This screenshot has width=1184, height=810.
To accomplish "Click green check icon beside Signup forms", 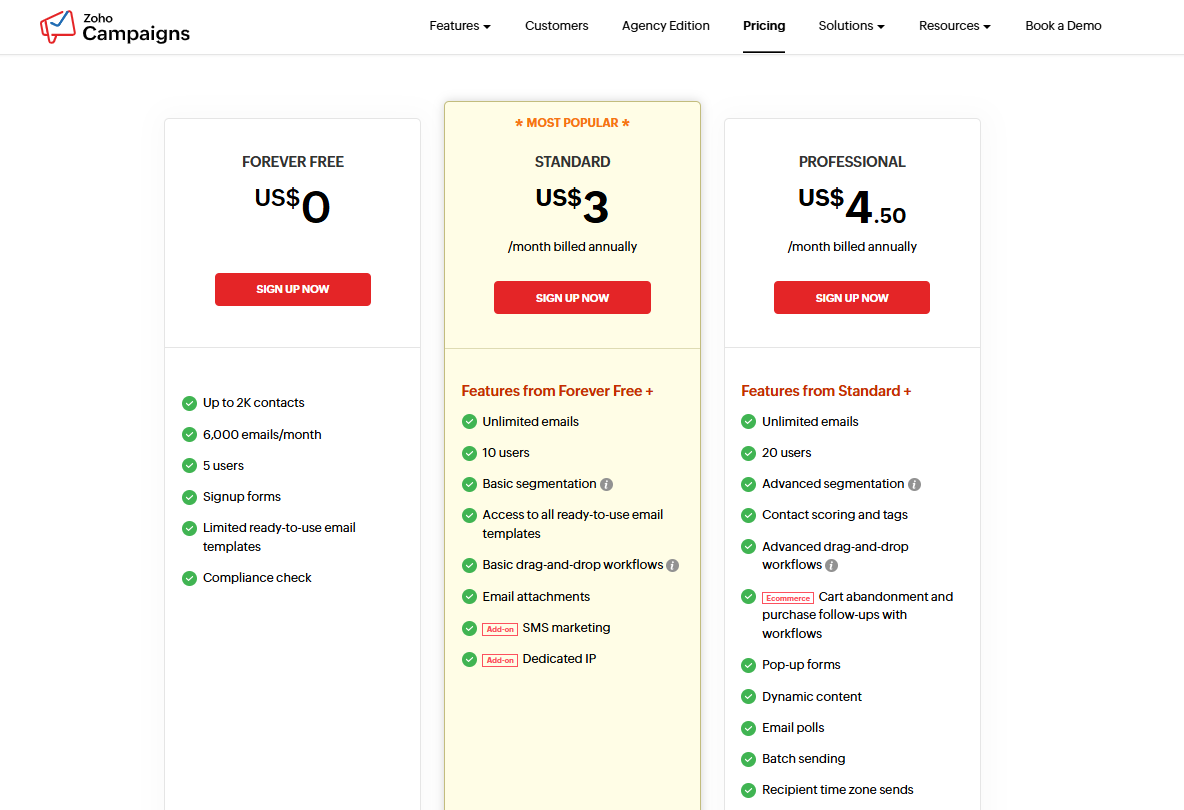I will (x=190, y=497).
